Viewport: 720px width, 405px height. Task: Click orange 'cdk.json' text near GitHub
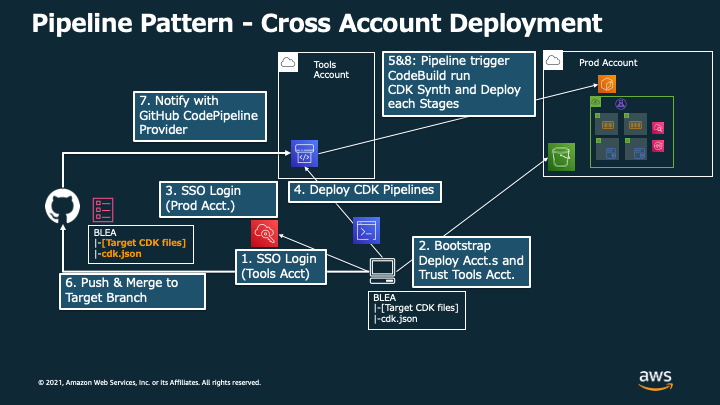pos(121,254)
